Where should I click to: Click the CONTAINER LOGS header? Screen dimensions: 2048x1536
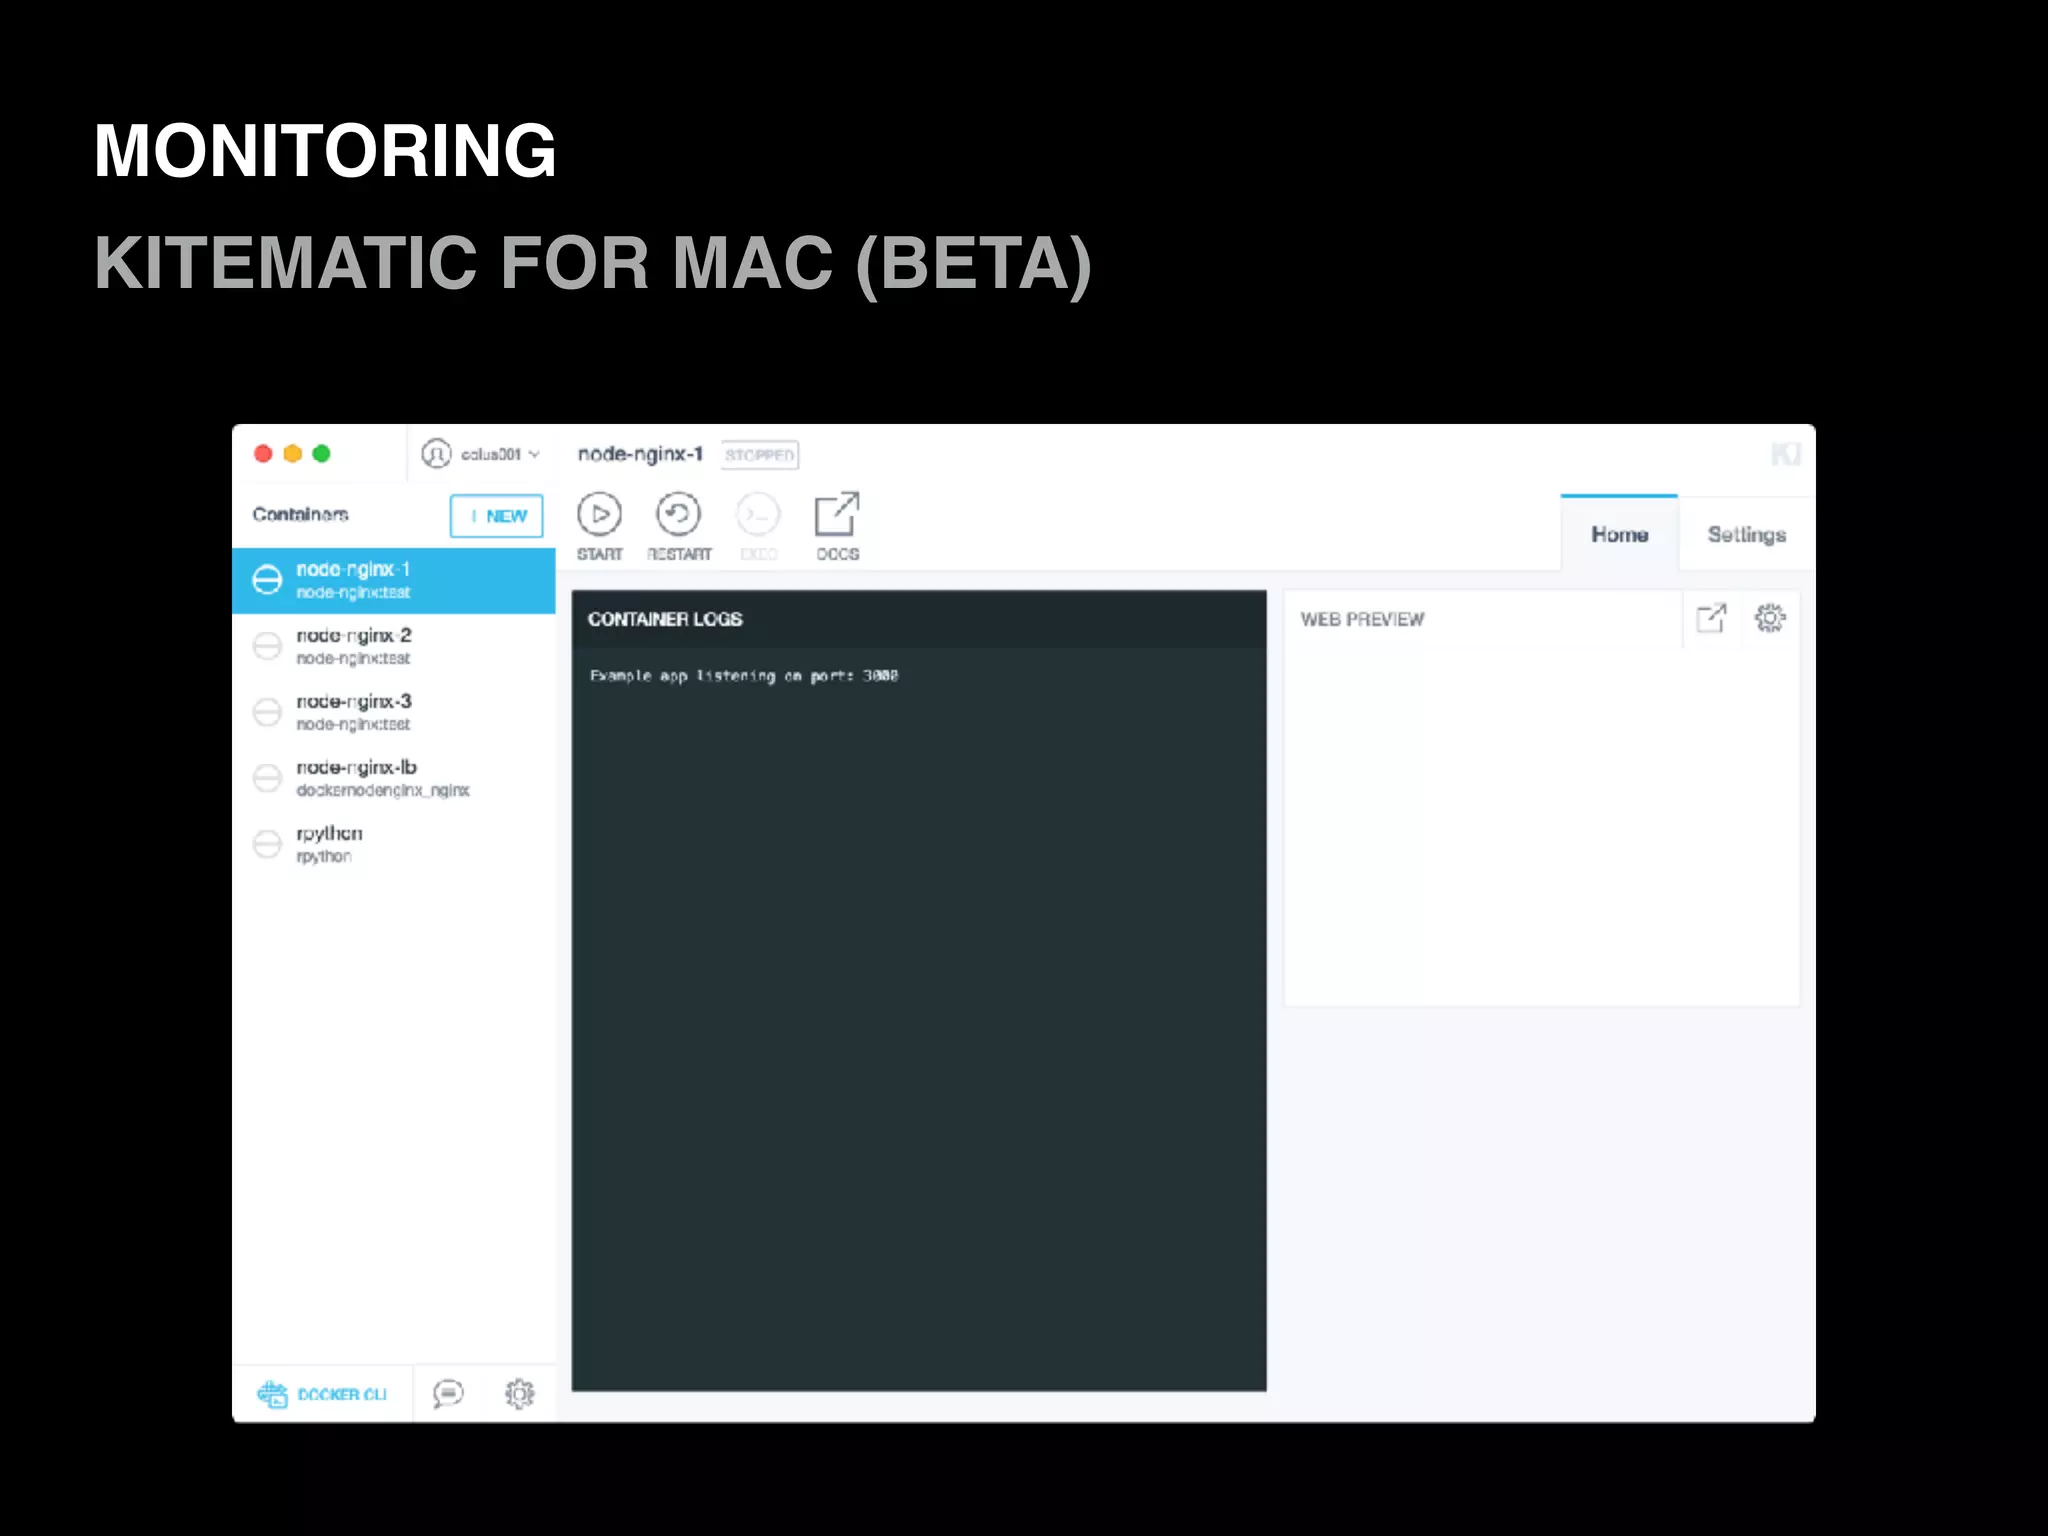[x=665, y=619]
